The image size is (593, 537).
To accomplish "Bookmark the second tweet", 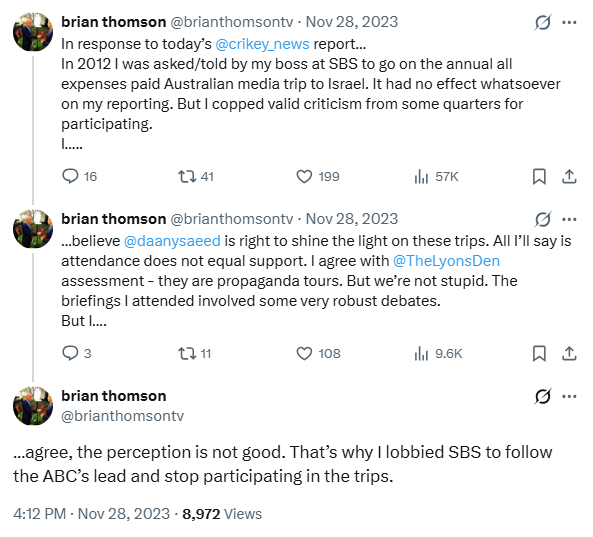I will (539, 353).
